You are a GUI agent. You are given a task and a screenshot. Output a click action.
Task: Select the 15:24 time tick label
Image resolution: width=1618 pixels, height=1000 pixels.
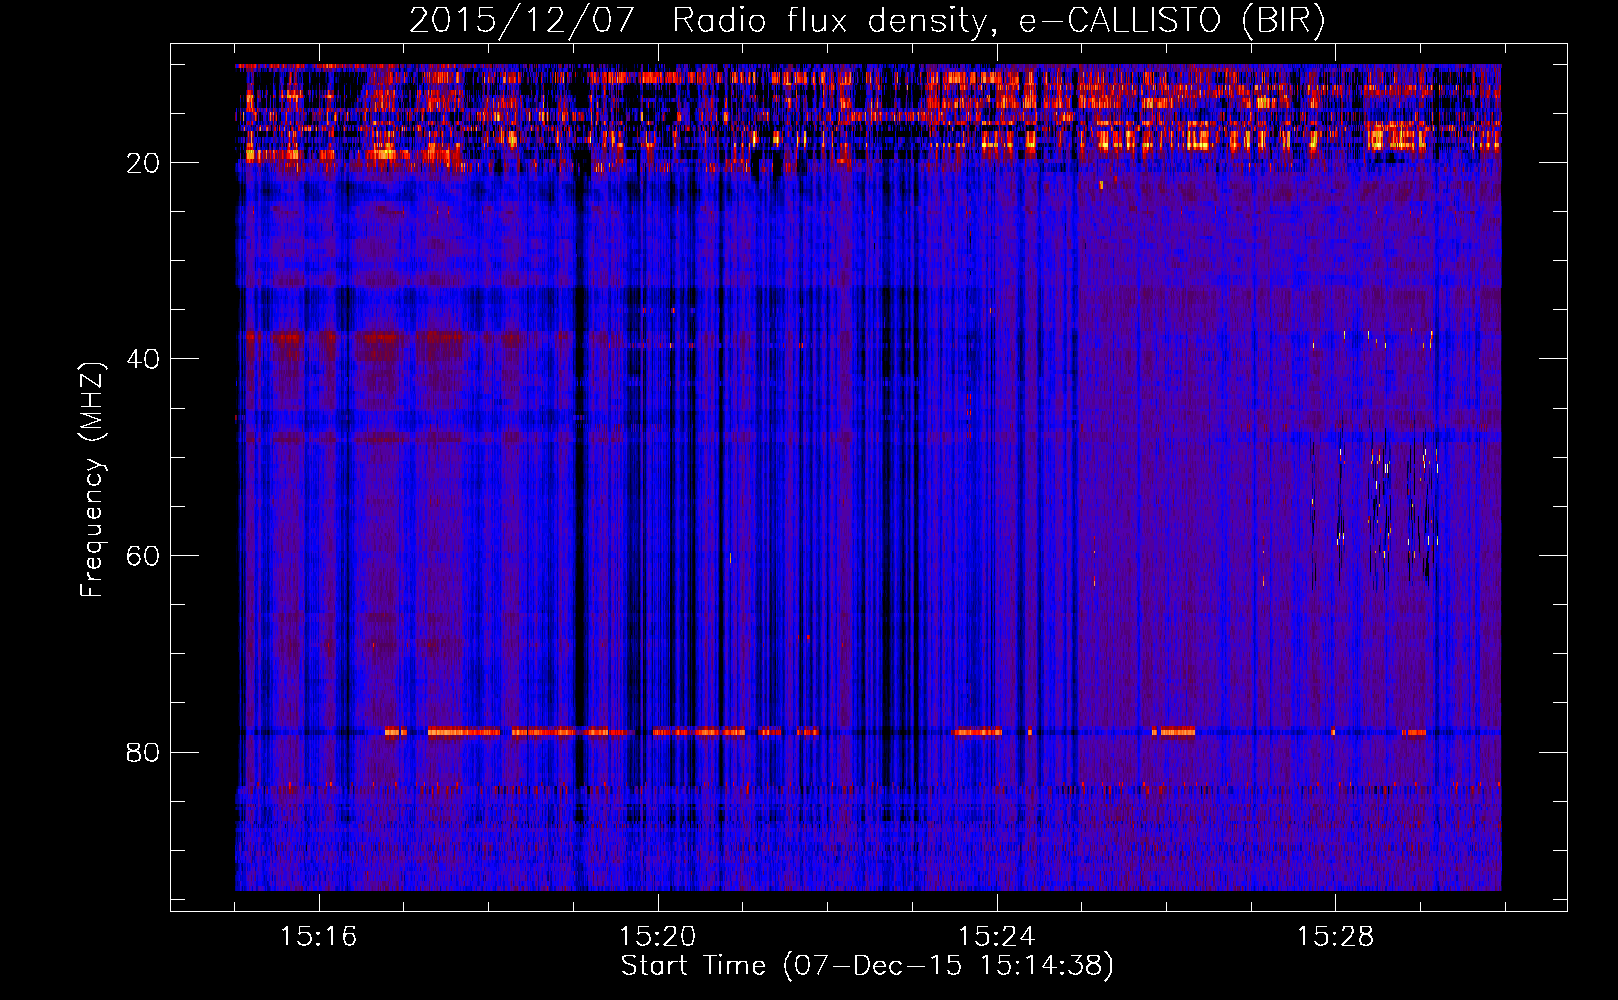click(x=996, y=937)
